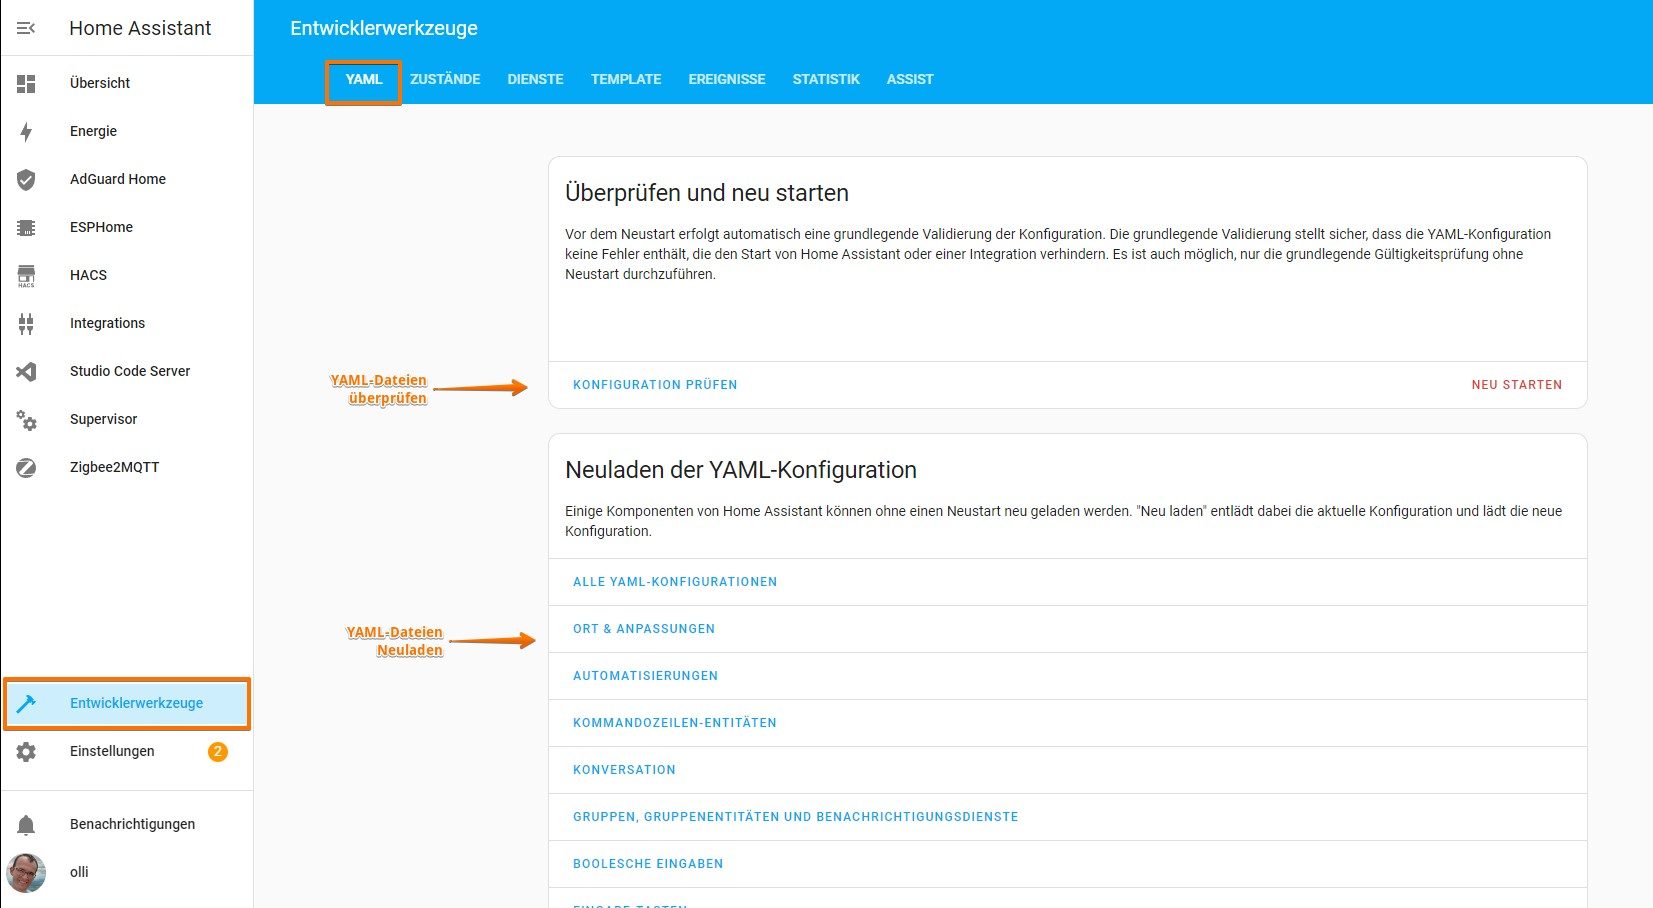
Task: Click the Überprüfen und neu starten heading
Action: pos(707,193)
